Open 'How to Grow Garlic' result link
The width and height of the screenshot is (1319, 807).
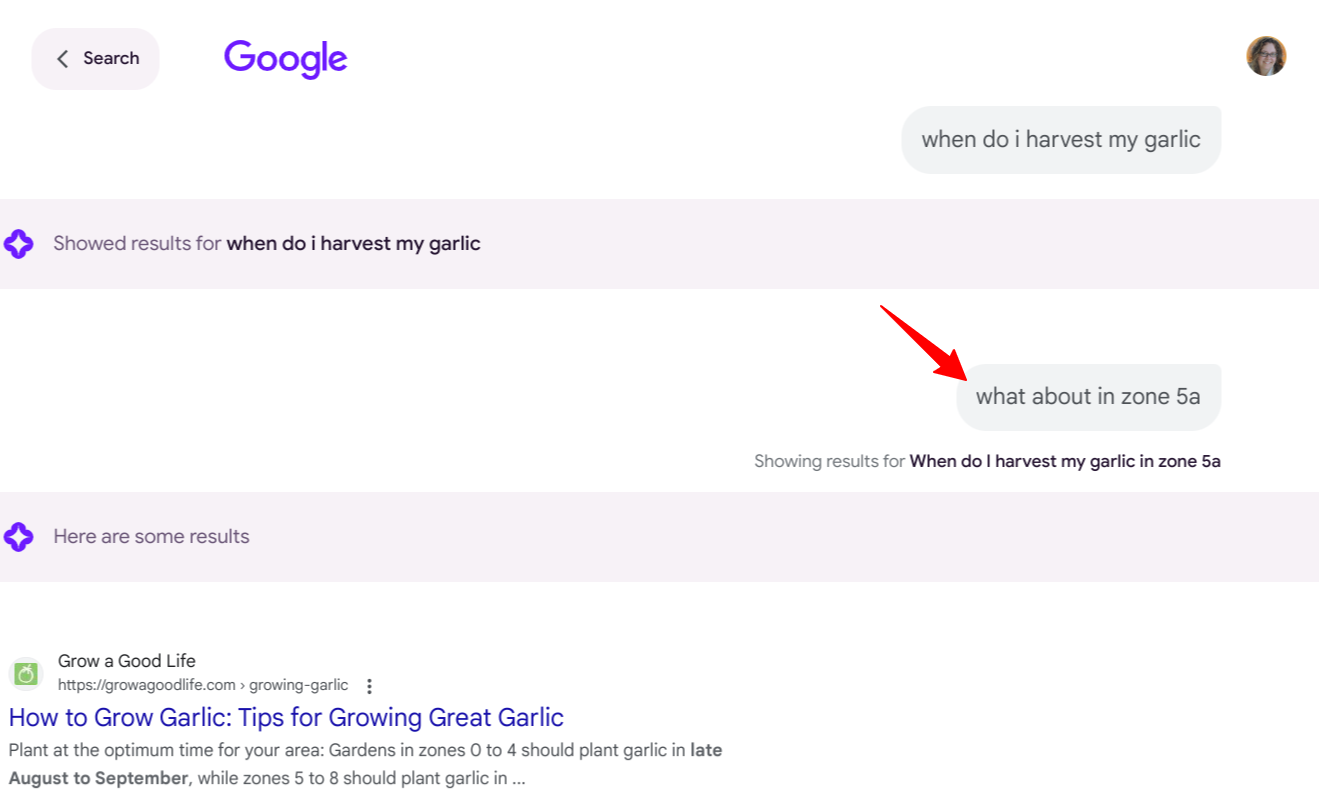click(286, 717)
